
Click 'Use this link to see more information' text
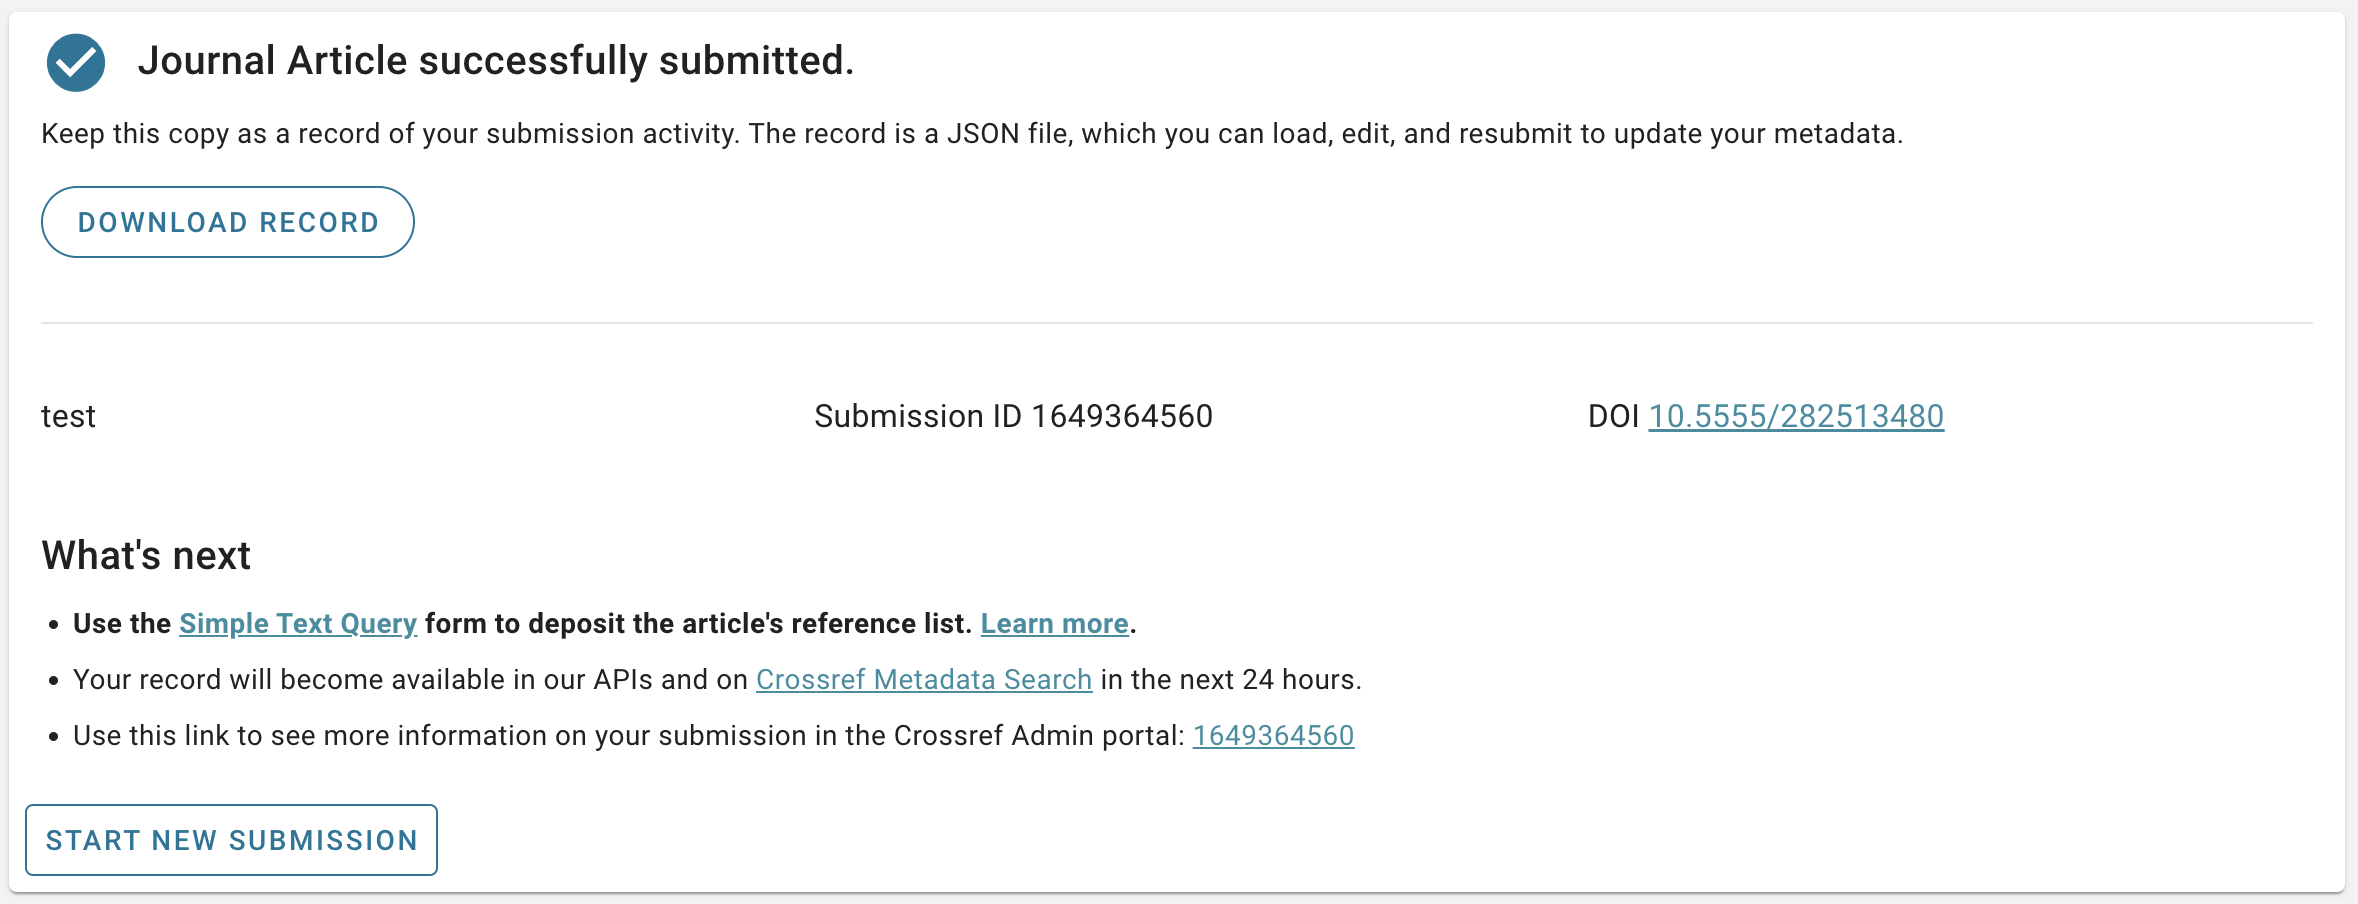[628, 736]
